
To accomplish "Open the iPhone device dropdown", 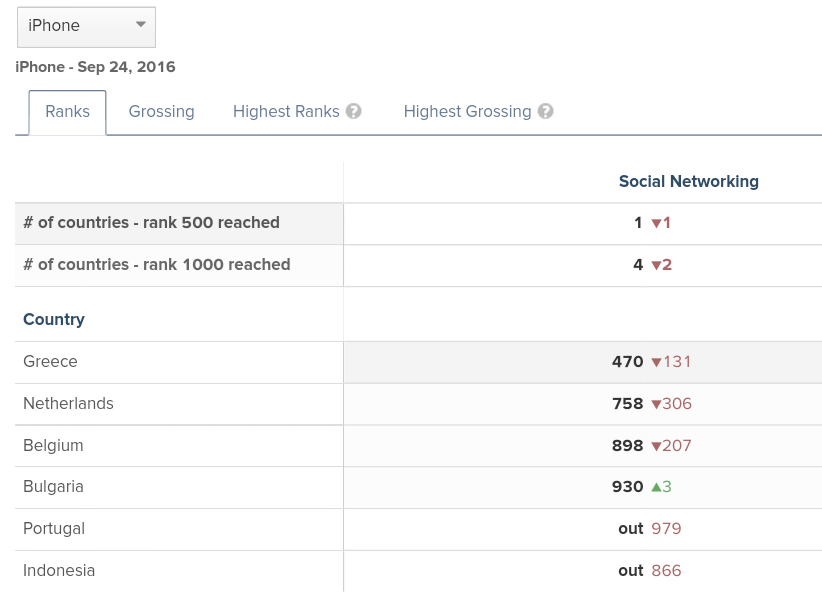I will (x=86, y=26).
